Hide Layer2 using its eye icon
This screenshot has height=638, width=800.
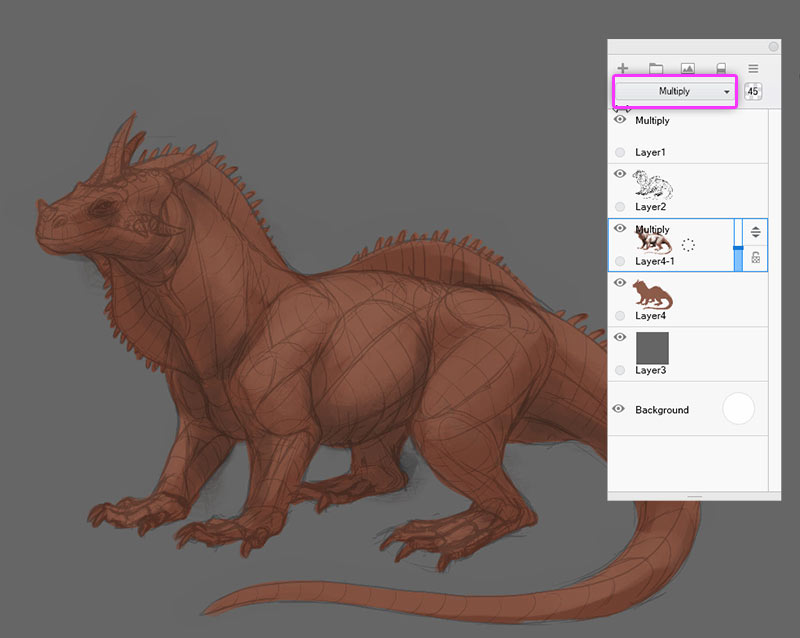[x=620, y=174]
